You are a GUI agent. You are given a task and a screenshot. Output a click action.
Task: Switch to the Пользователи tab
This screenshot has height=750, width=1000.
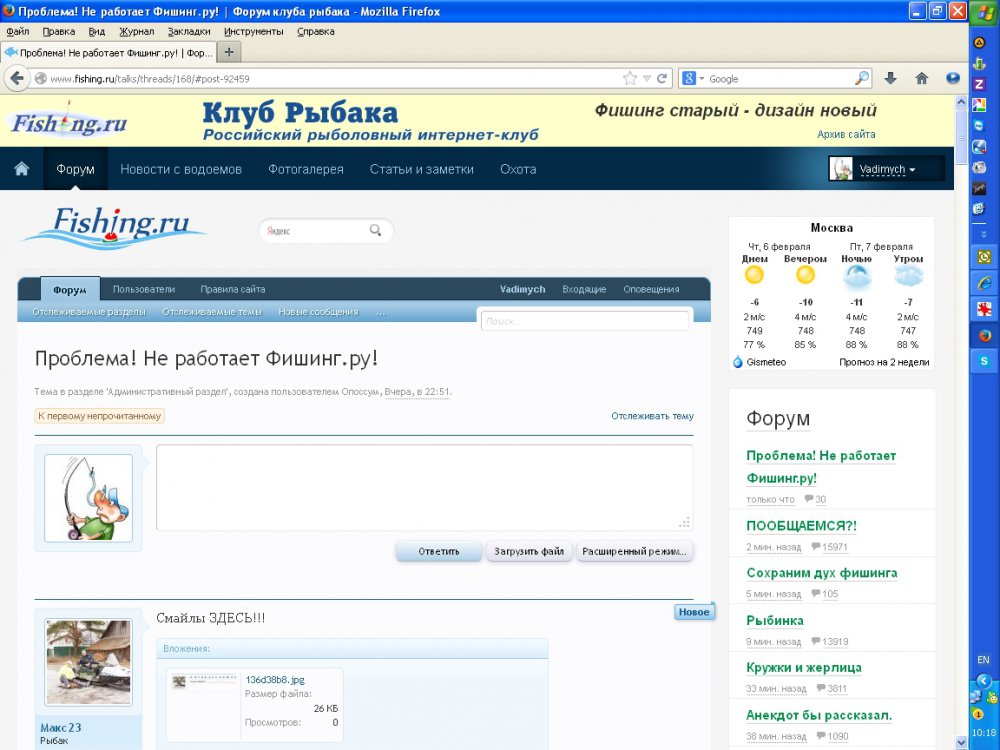point(143,289)
